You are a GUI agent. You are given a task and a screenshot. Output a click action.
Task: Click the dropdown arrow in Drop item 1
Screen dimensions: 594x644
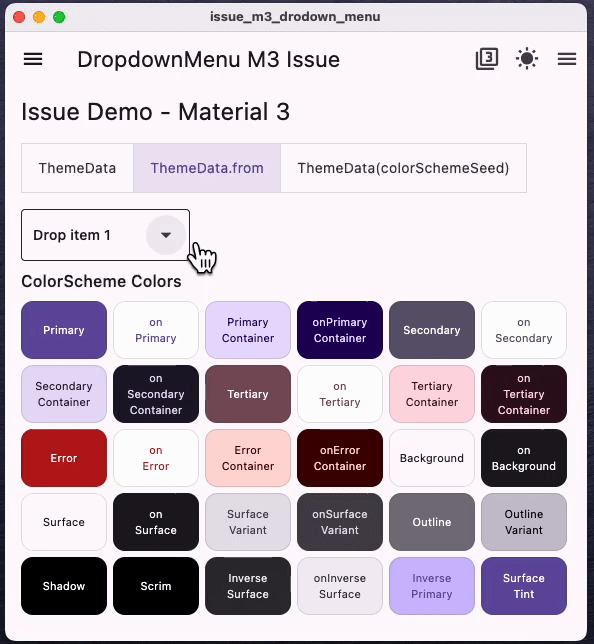coord(166,235)
